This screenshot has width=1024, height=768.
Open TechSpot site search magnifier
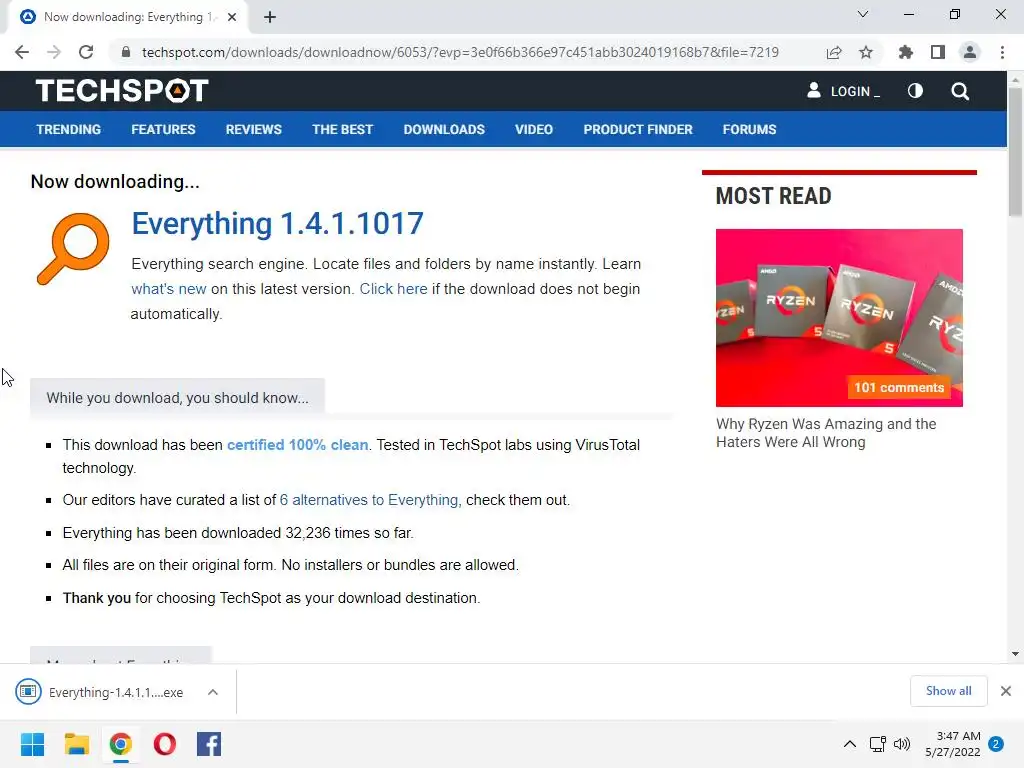coord(960,91)
